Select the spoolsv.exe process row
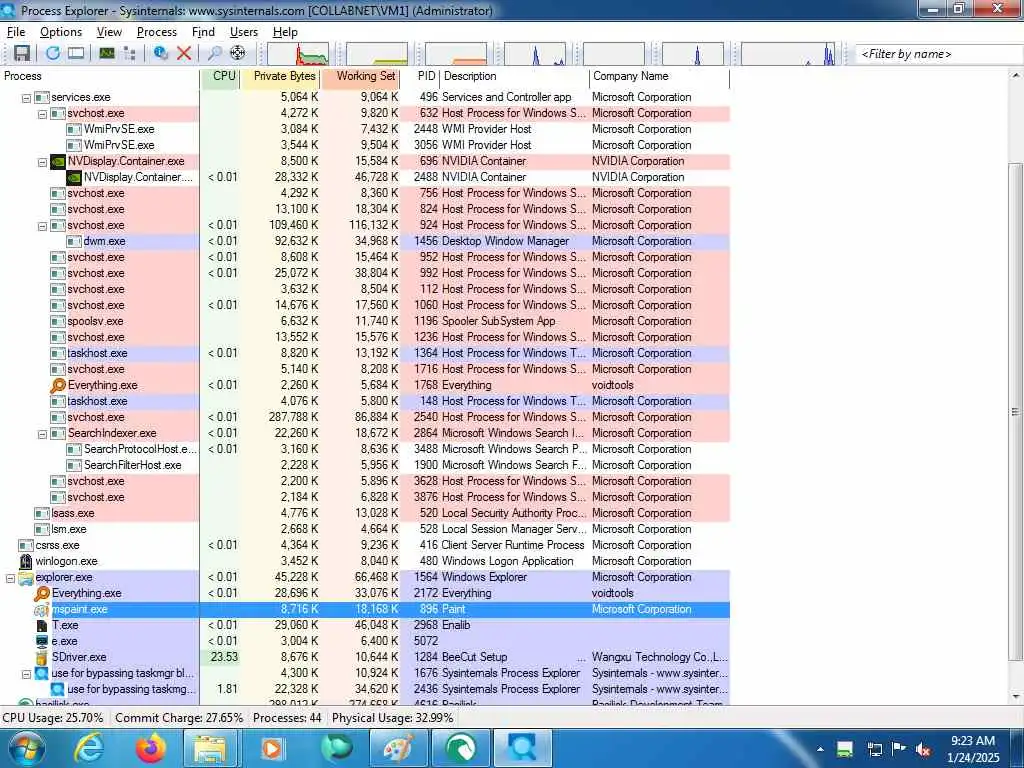This screenshot has height=768, width=1024. point(365,321)
